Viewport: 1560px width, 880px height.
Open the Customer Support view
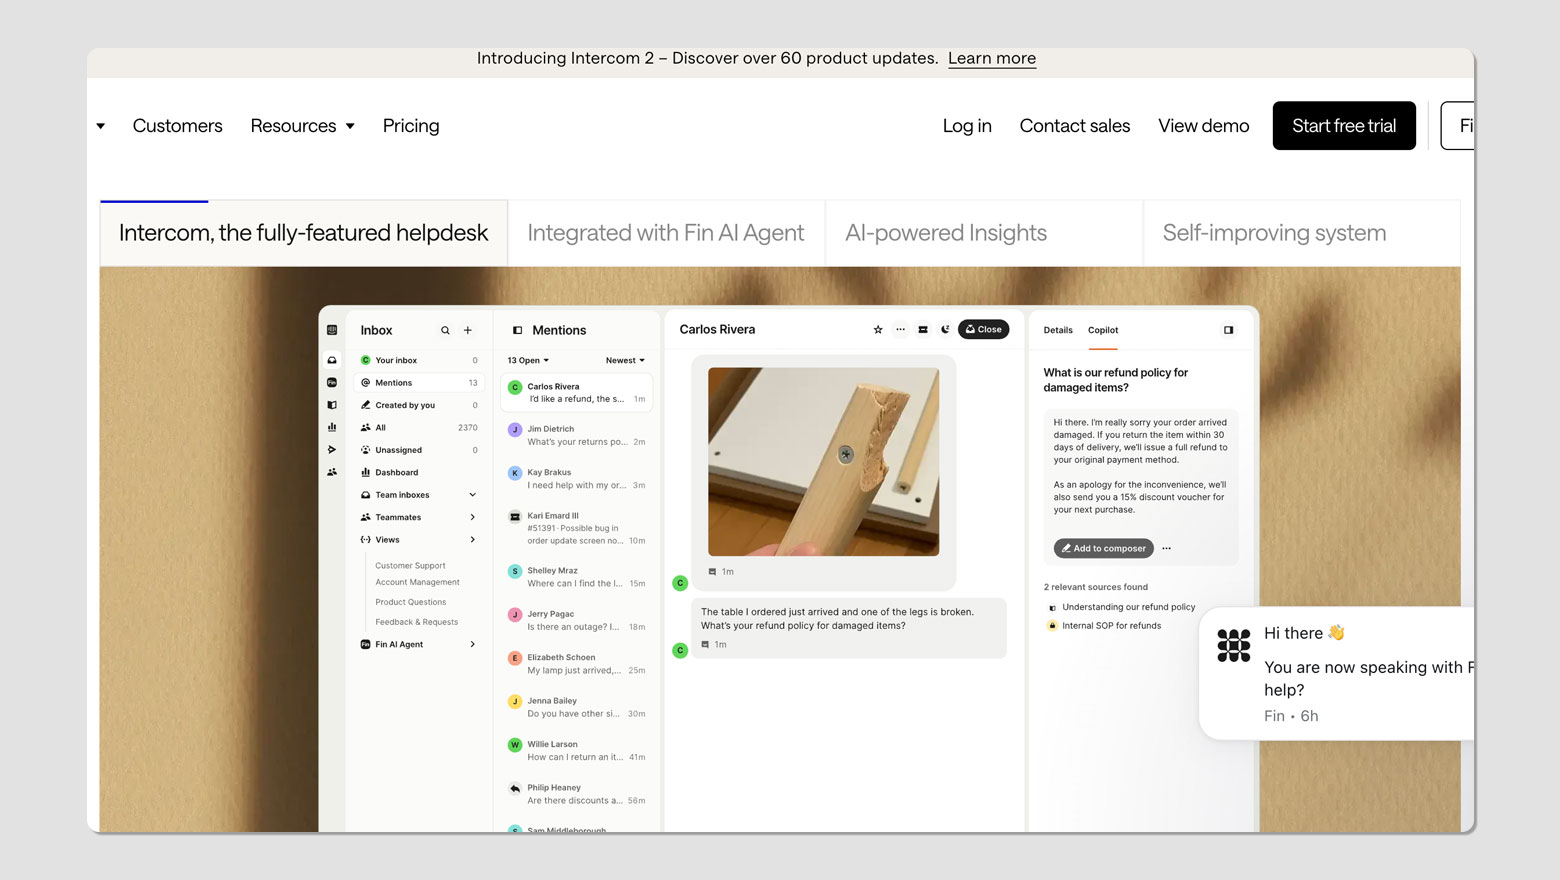click(x=410, y=566)
